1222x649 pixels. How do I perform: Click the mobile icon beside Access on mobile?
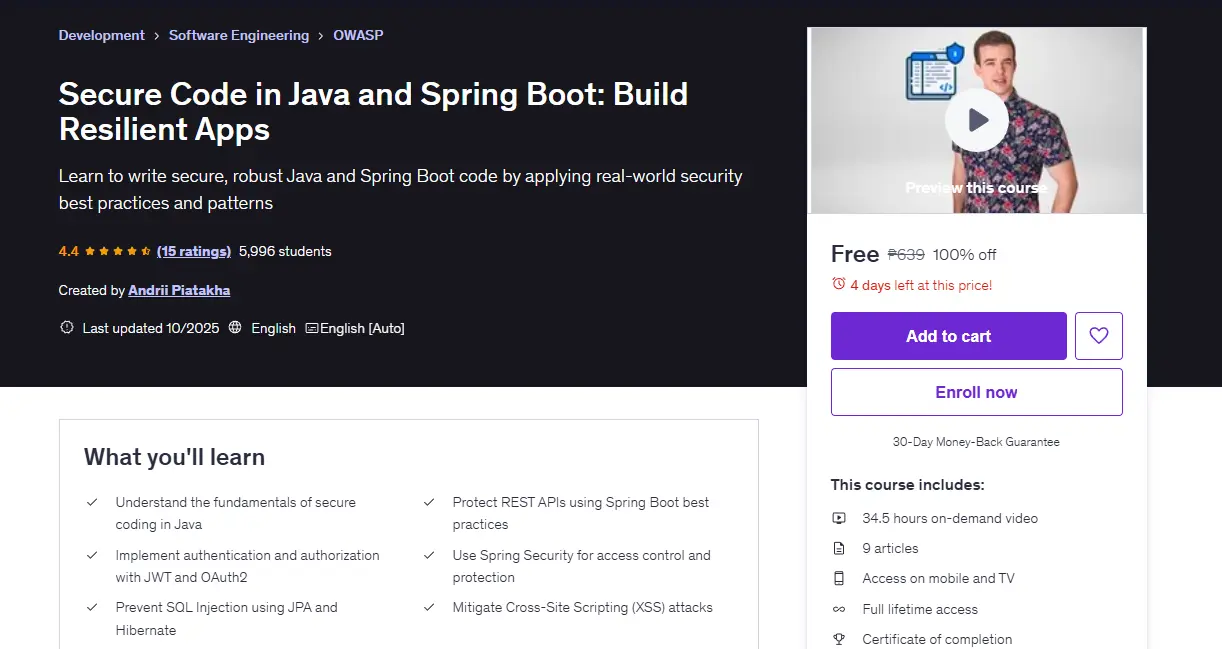coord(839,578)
